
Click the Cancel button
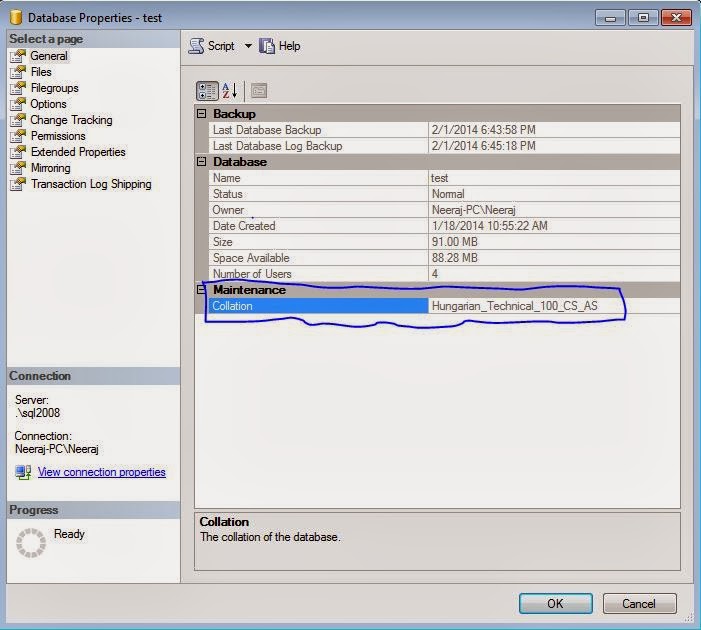(639, 604)
